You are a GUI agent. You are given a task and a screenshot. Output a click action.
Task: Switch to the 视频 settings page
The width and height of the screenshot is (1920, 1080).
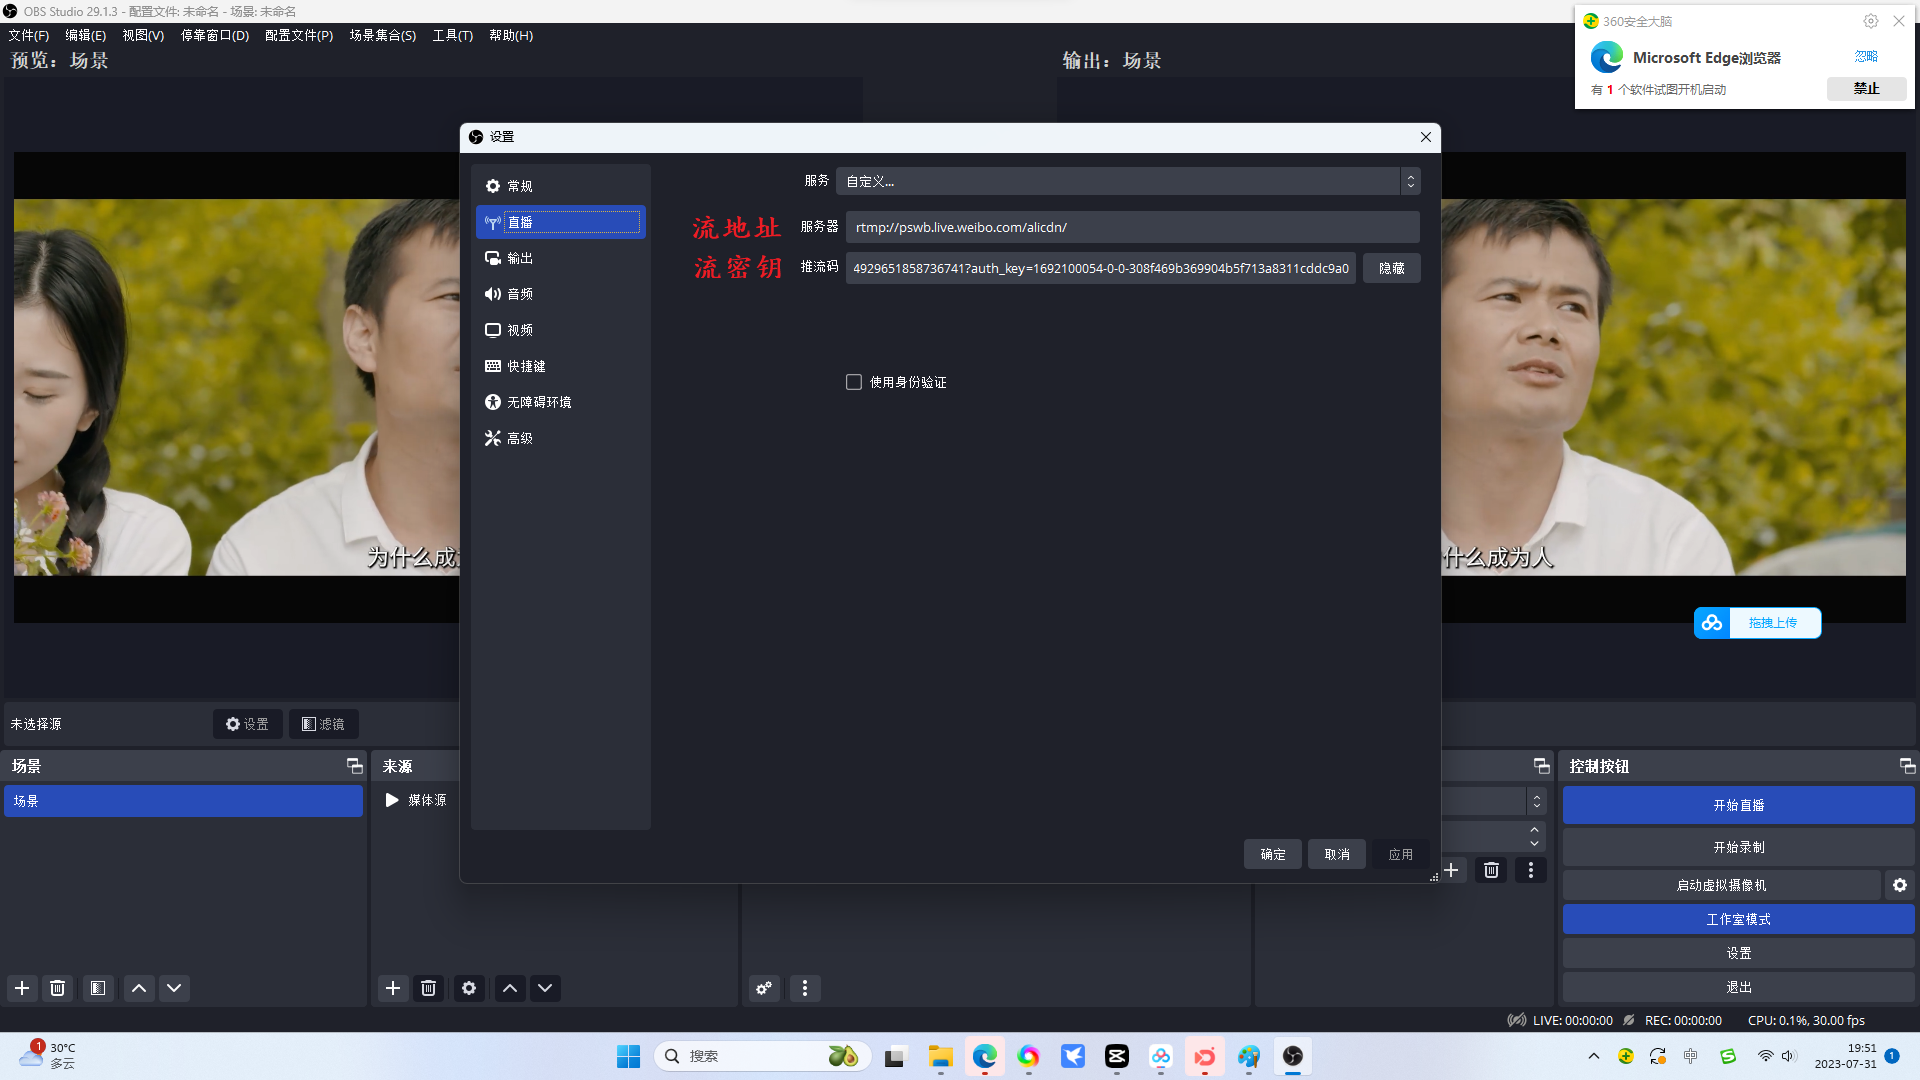point(519,329)
